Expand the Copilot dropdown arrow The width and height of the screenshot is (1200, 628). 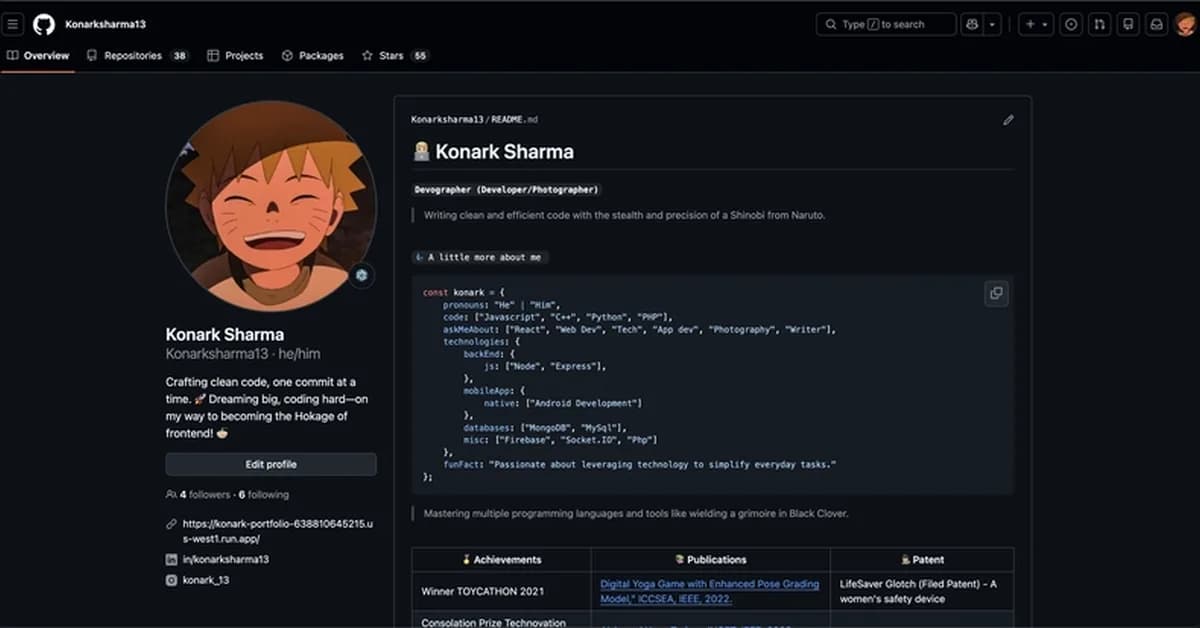[x=992, y=24]
